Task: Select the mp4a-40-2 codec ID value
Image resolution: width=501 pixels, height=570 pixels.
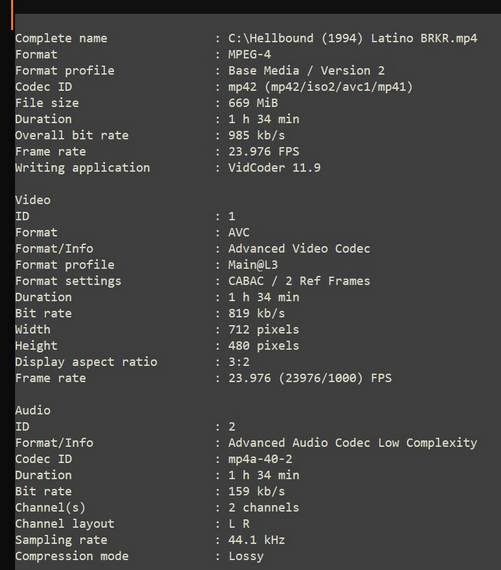Action: pos(260,459)
